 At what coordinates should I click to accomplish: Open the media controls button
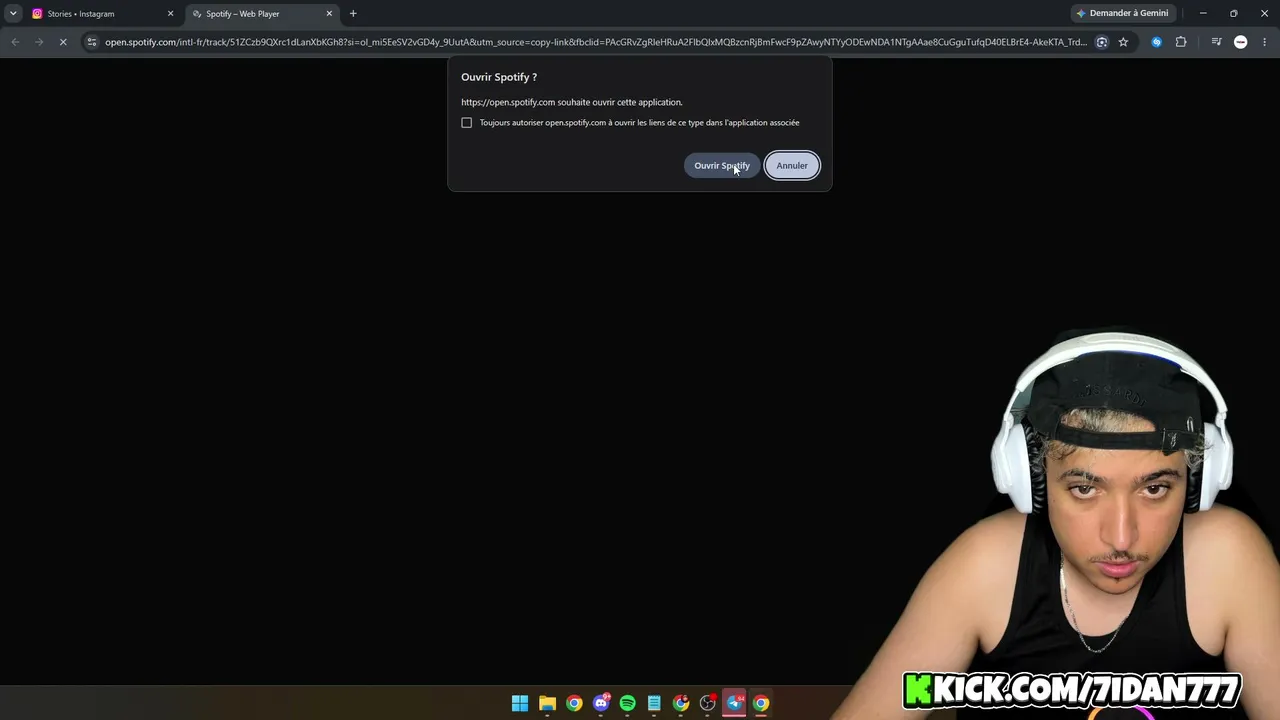(1216, 42)
